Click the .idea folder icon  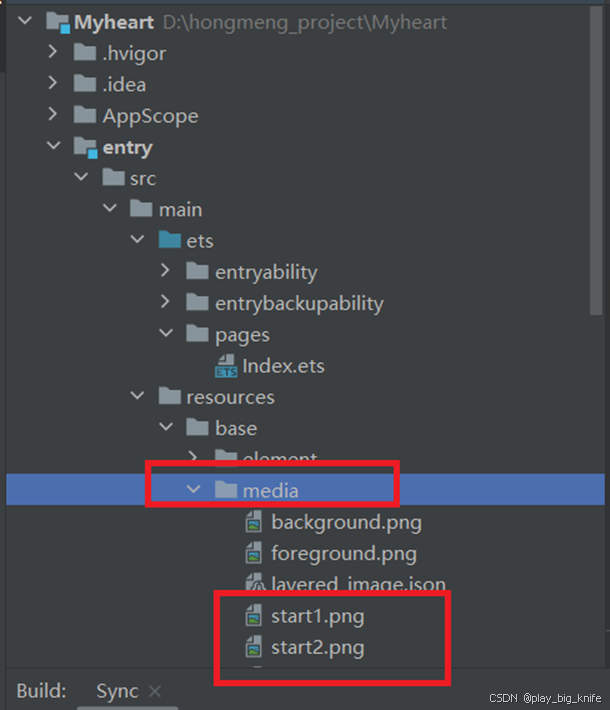[85, 84]
